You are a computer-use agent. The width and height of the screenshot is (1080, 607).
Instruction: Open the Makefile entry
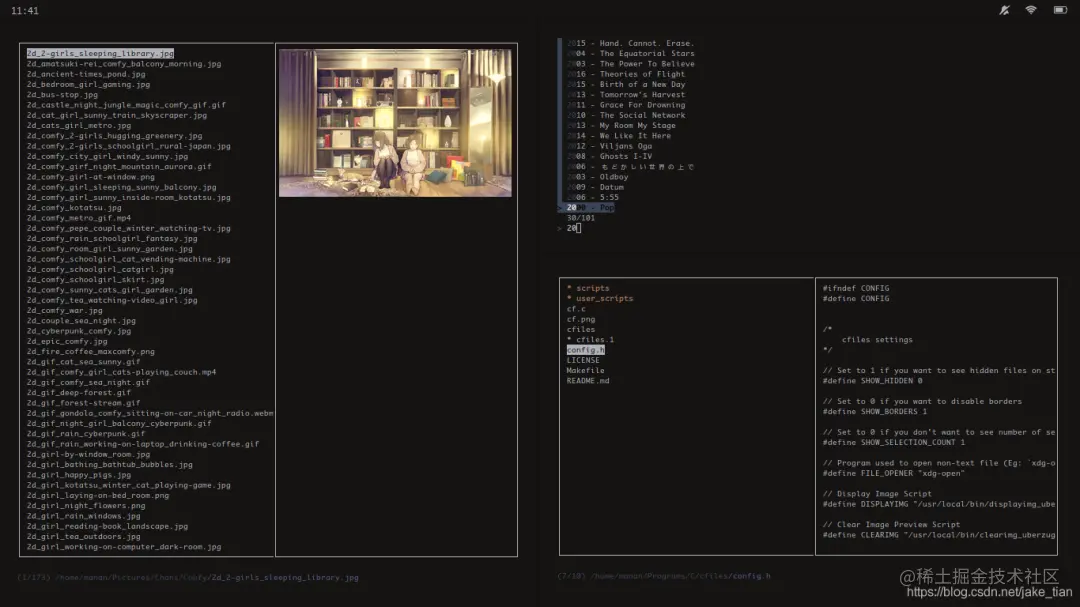[585, 371]
